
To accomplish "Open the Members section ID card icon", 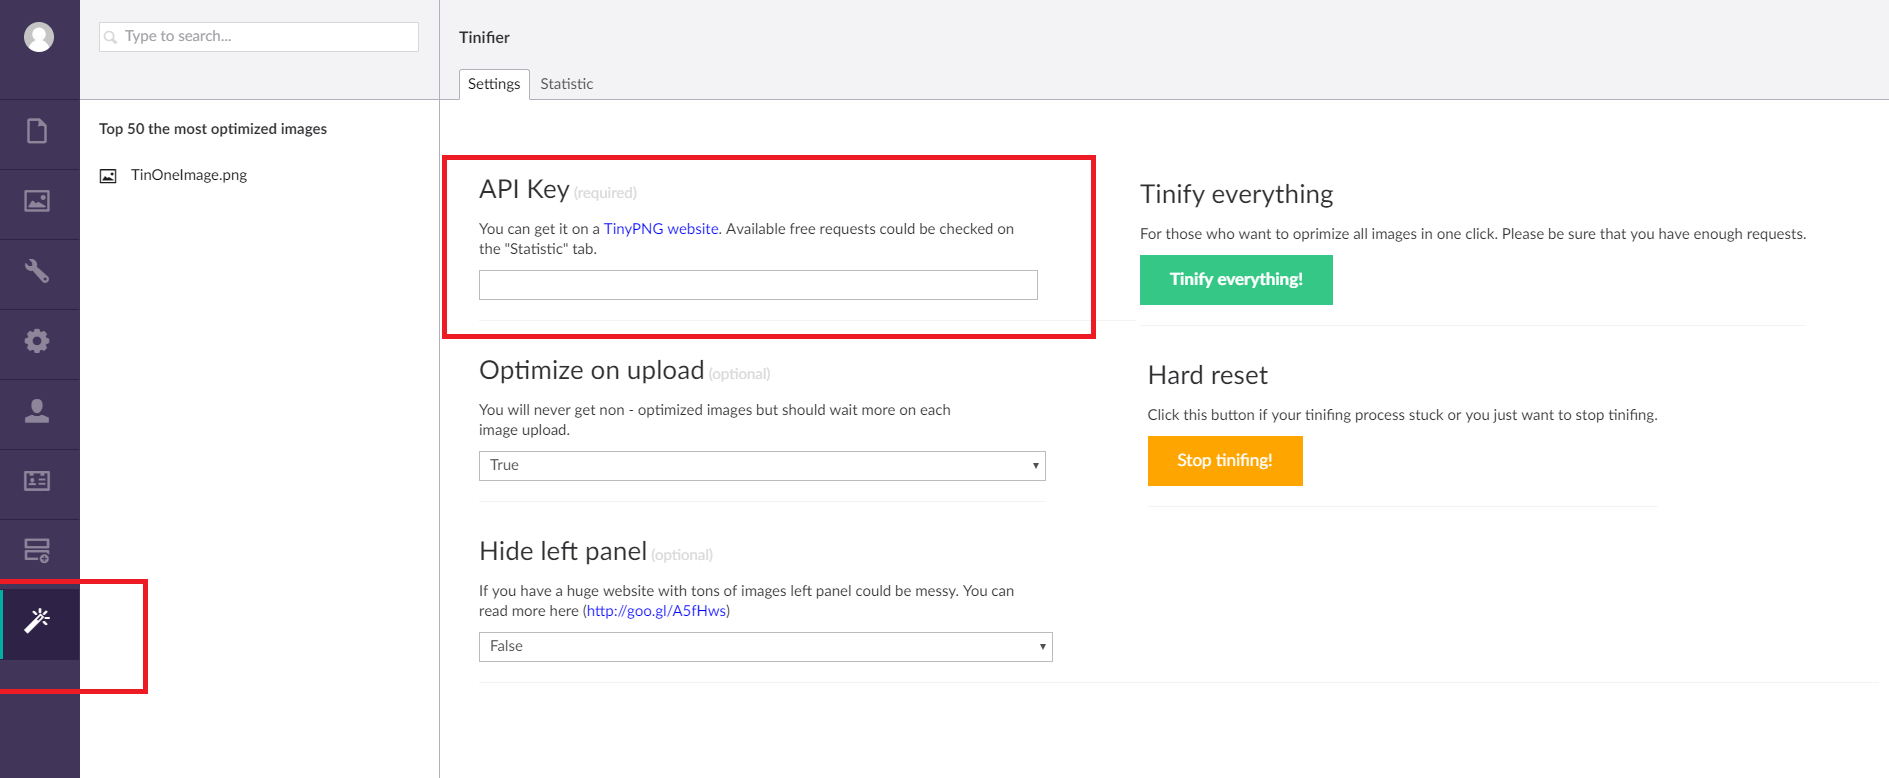I will pyautogui.click(x=37, y=481).
